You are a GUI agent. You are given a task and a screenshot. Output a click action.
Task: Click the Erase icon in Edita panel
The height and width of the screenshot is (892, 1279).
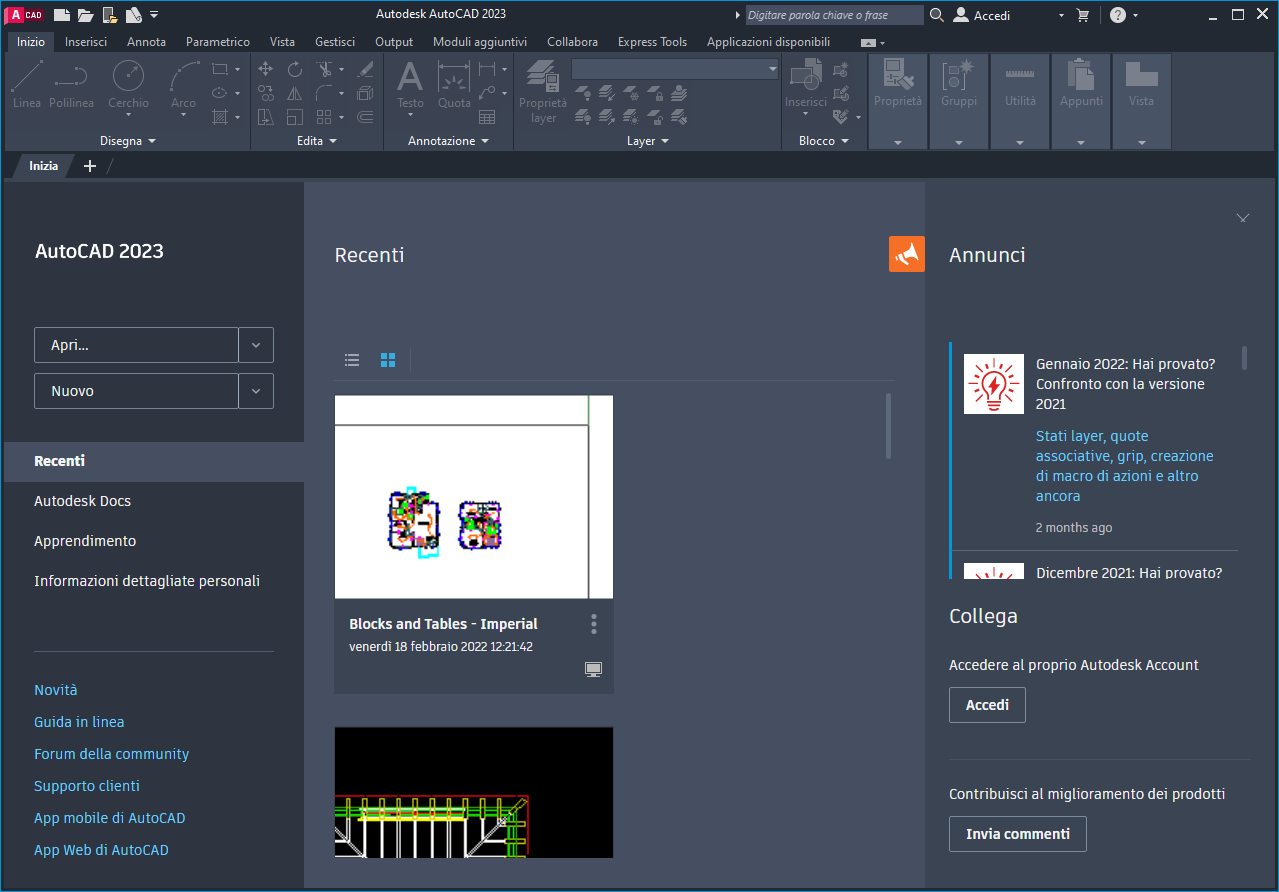click(365, 69)
